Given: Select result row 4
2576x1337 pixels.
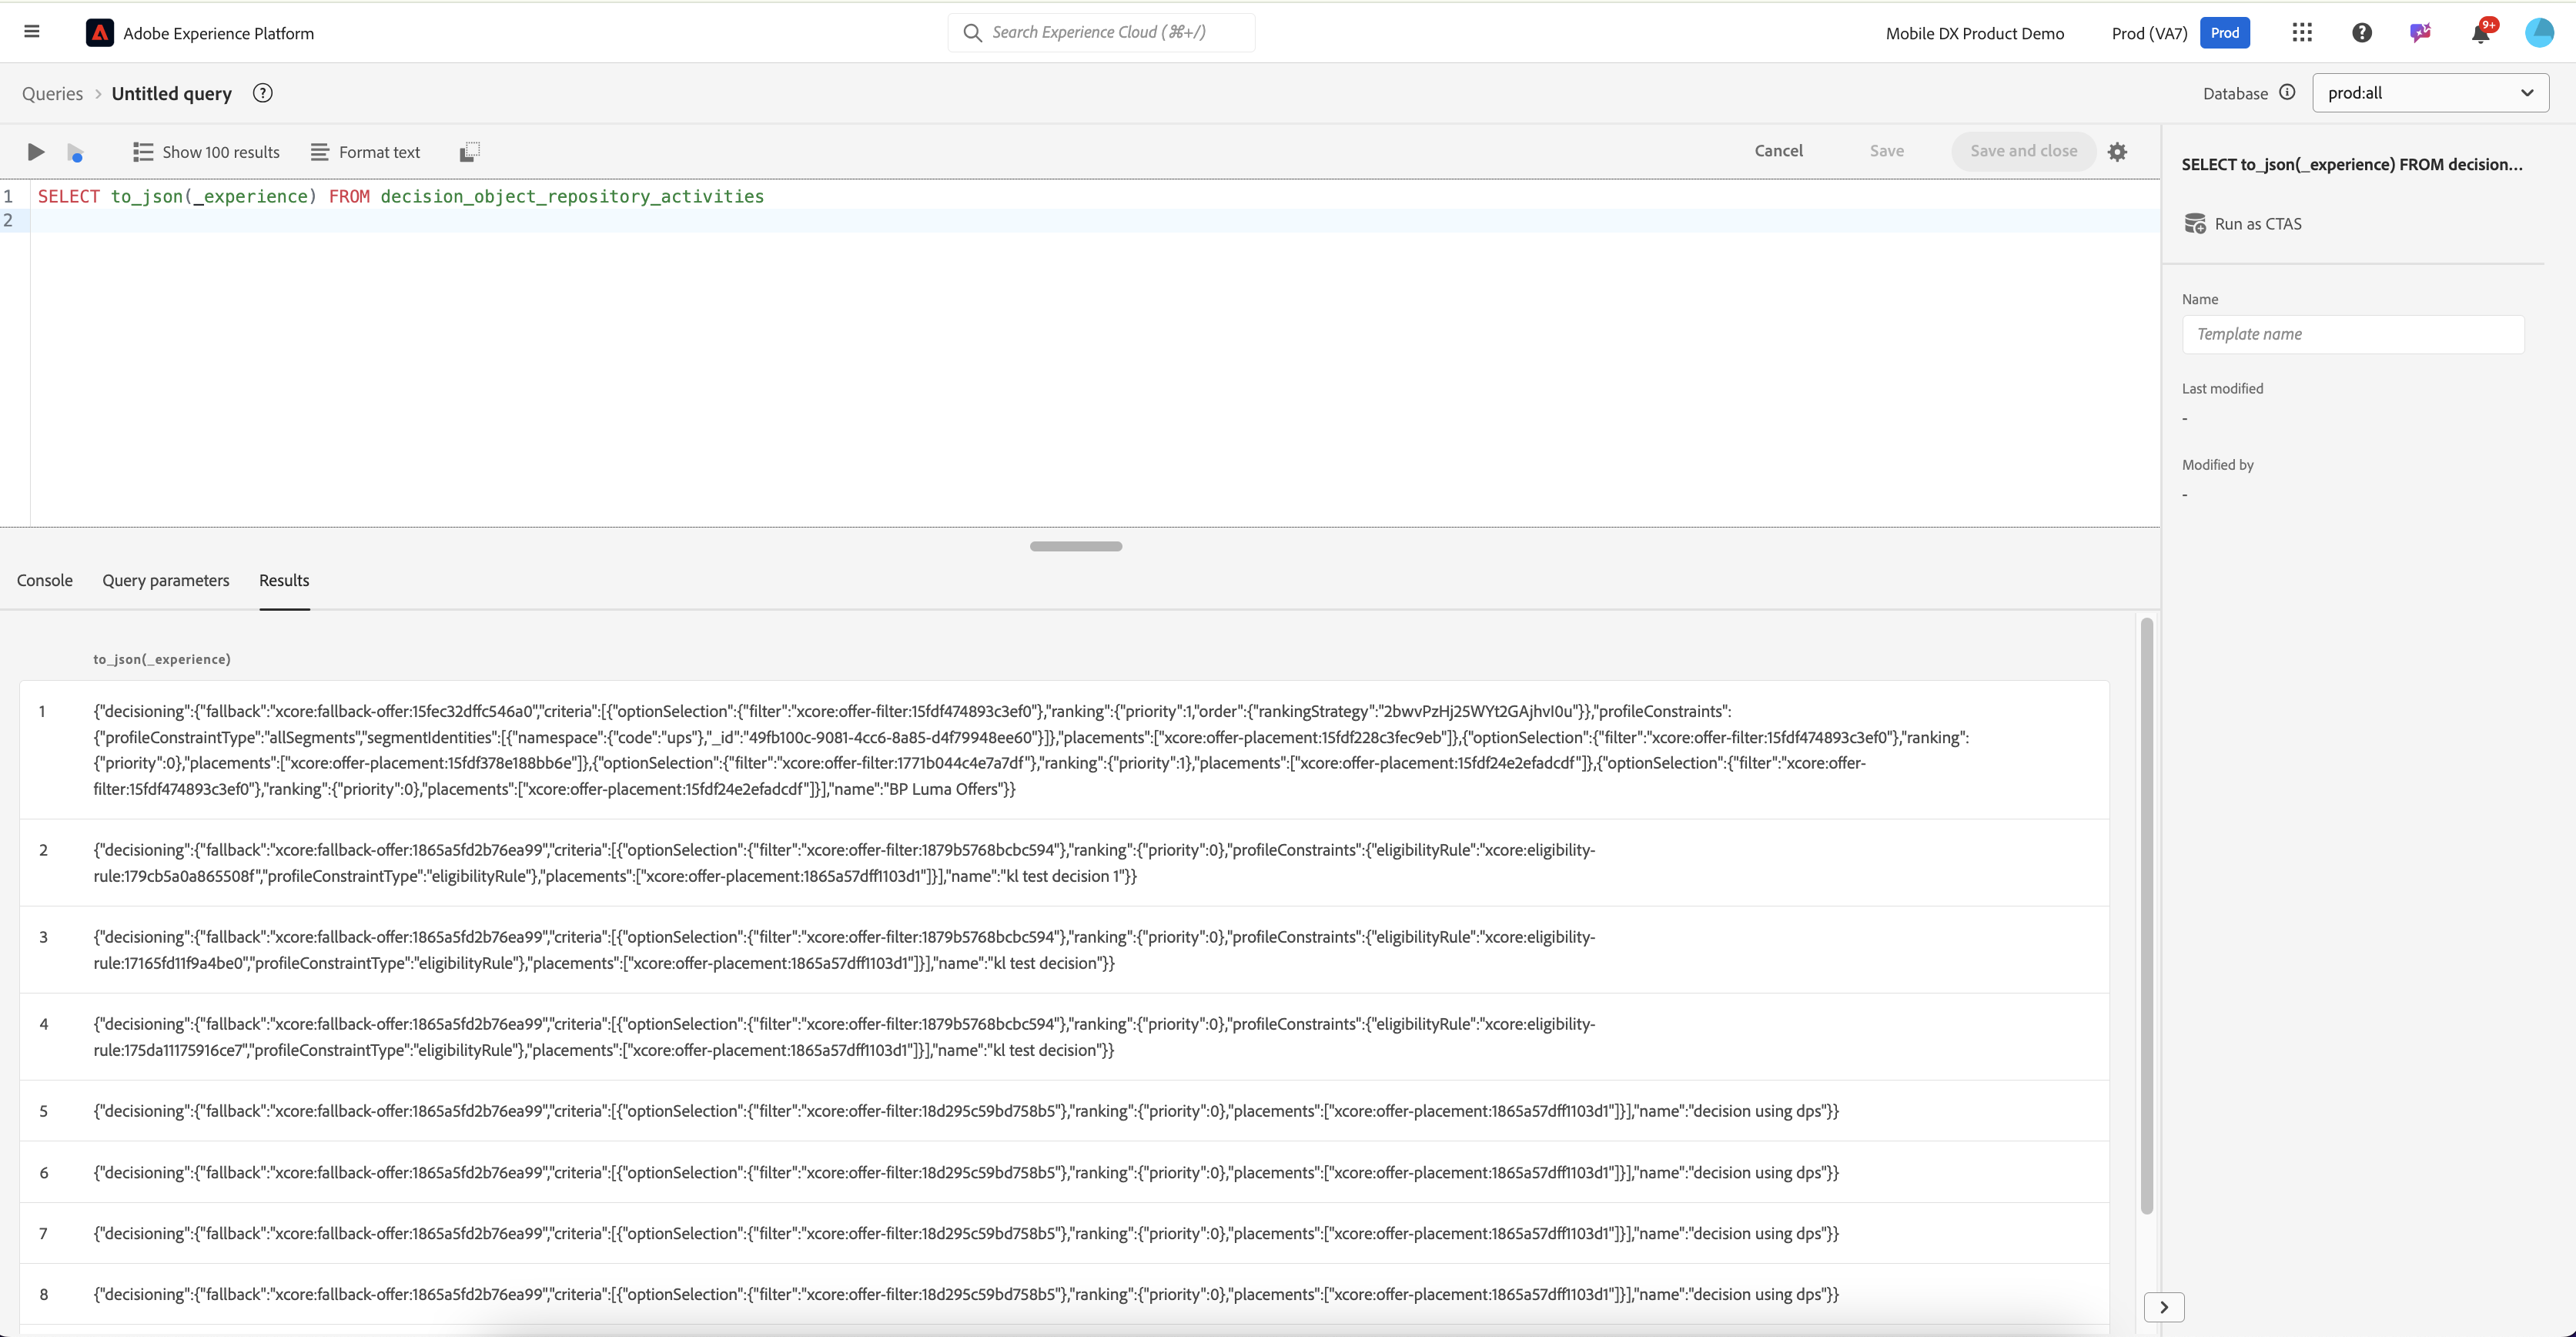Looking at the screenshot, I should point(1064,1037).
